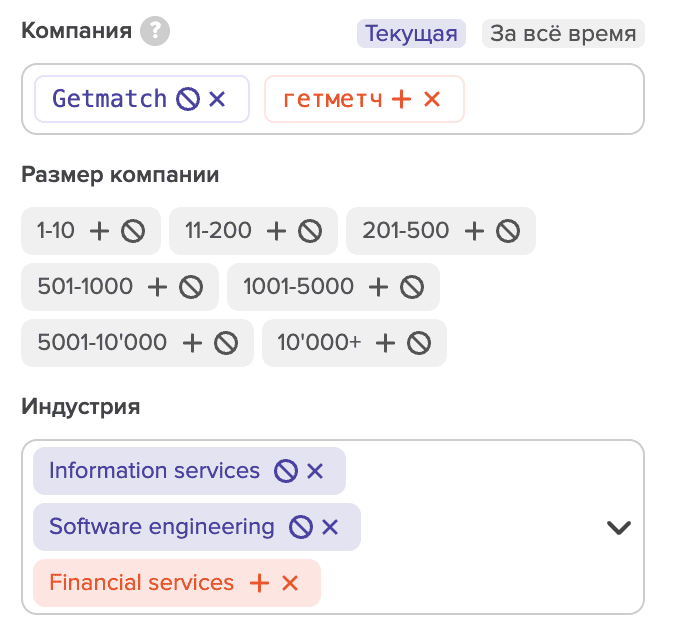Click the help question mark next to Компания

point(155,32)
